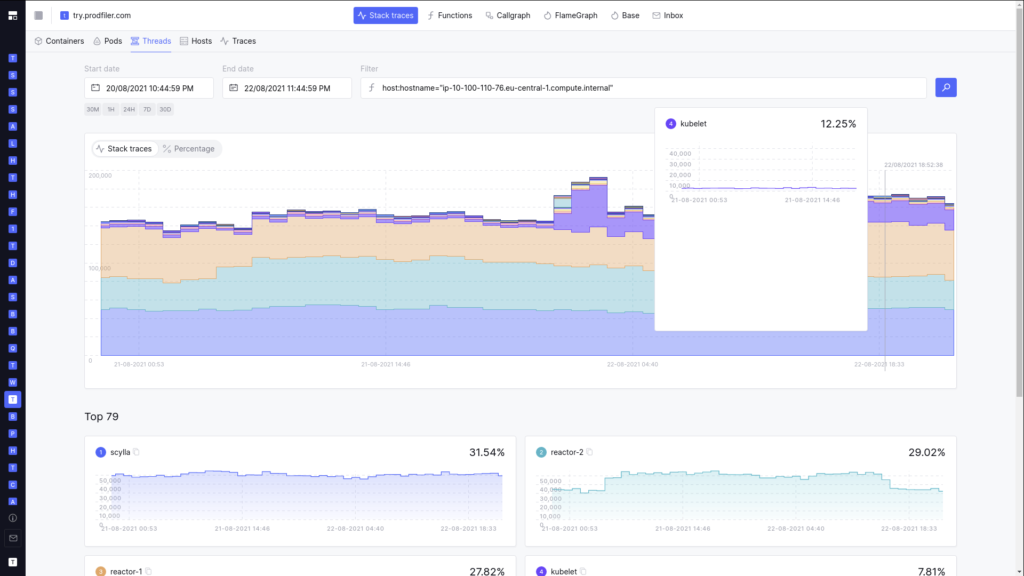Click the 29.02% value on reactor-2 card
1024x576 pixels.
pyautogui.click(x=927, y=452)
